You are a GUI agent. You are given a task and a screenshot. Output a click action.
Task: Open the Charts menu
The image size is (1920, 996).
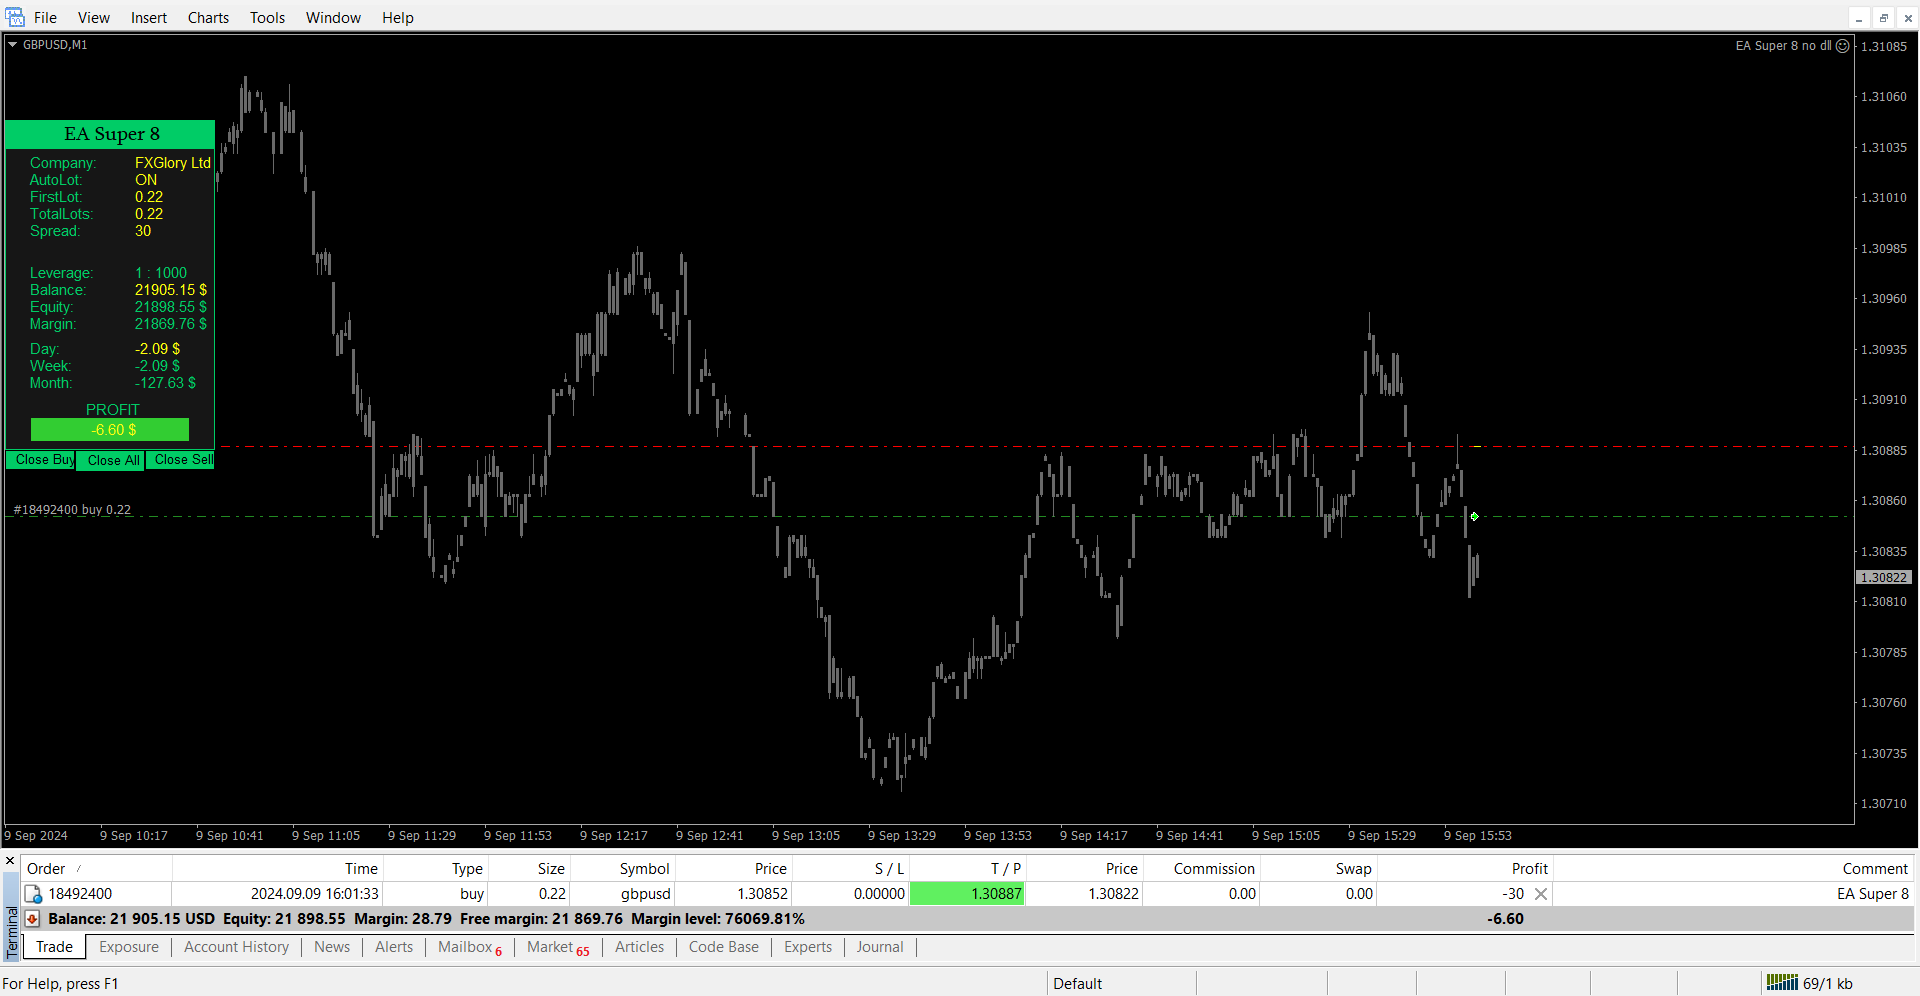click(208, 18)
